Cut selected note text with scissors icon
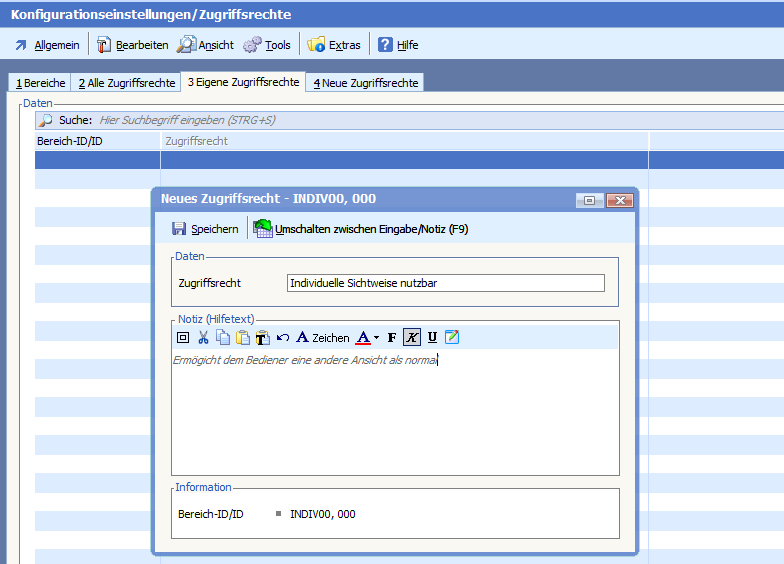Viewport: 784px width, 564px height. pos(203,338)
